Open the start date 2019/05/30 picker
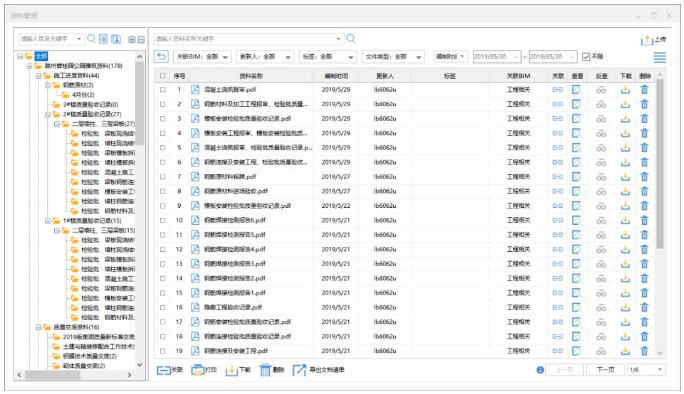 (x=497, y=57)
